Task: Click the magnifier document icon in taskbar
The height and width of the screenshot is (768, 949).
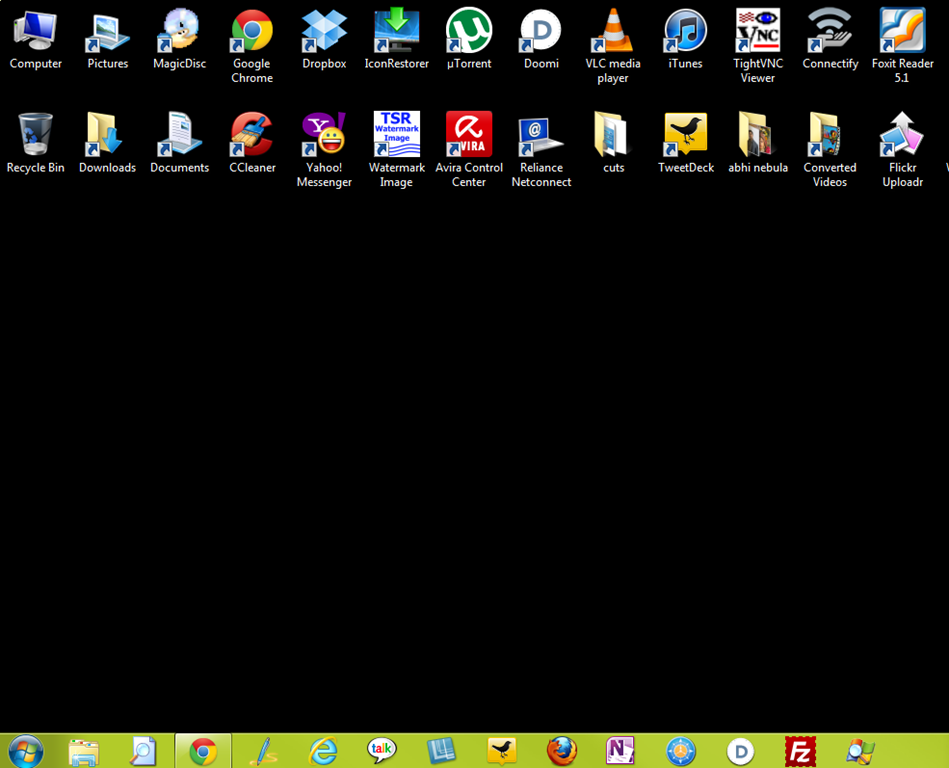Action: pyautogui.click(x=143, y=752)
